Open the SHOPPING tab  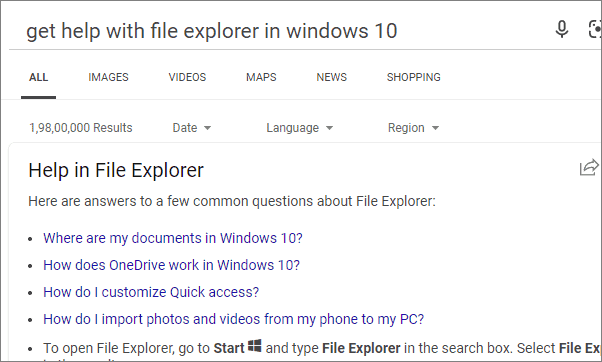click(413, 77)
